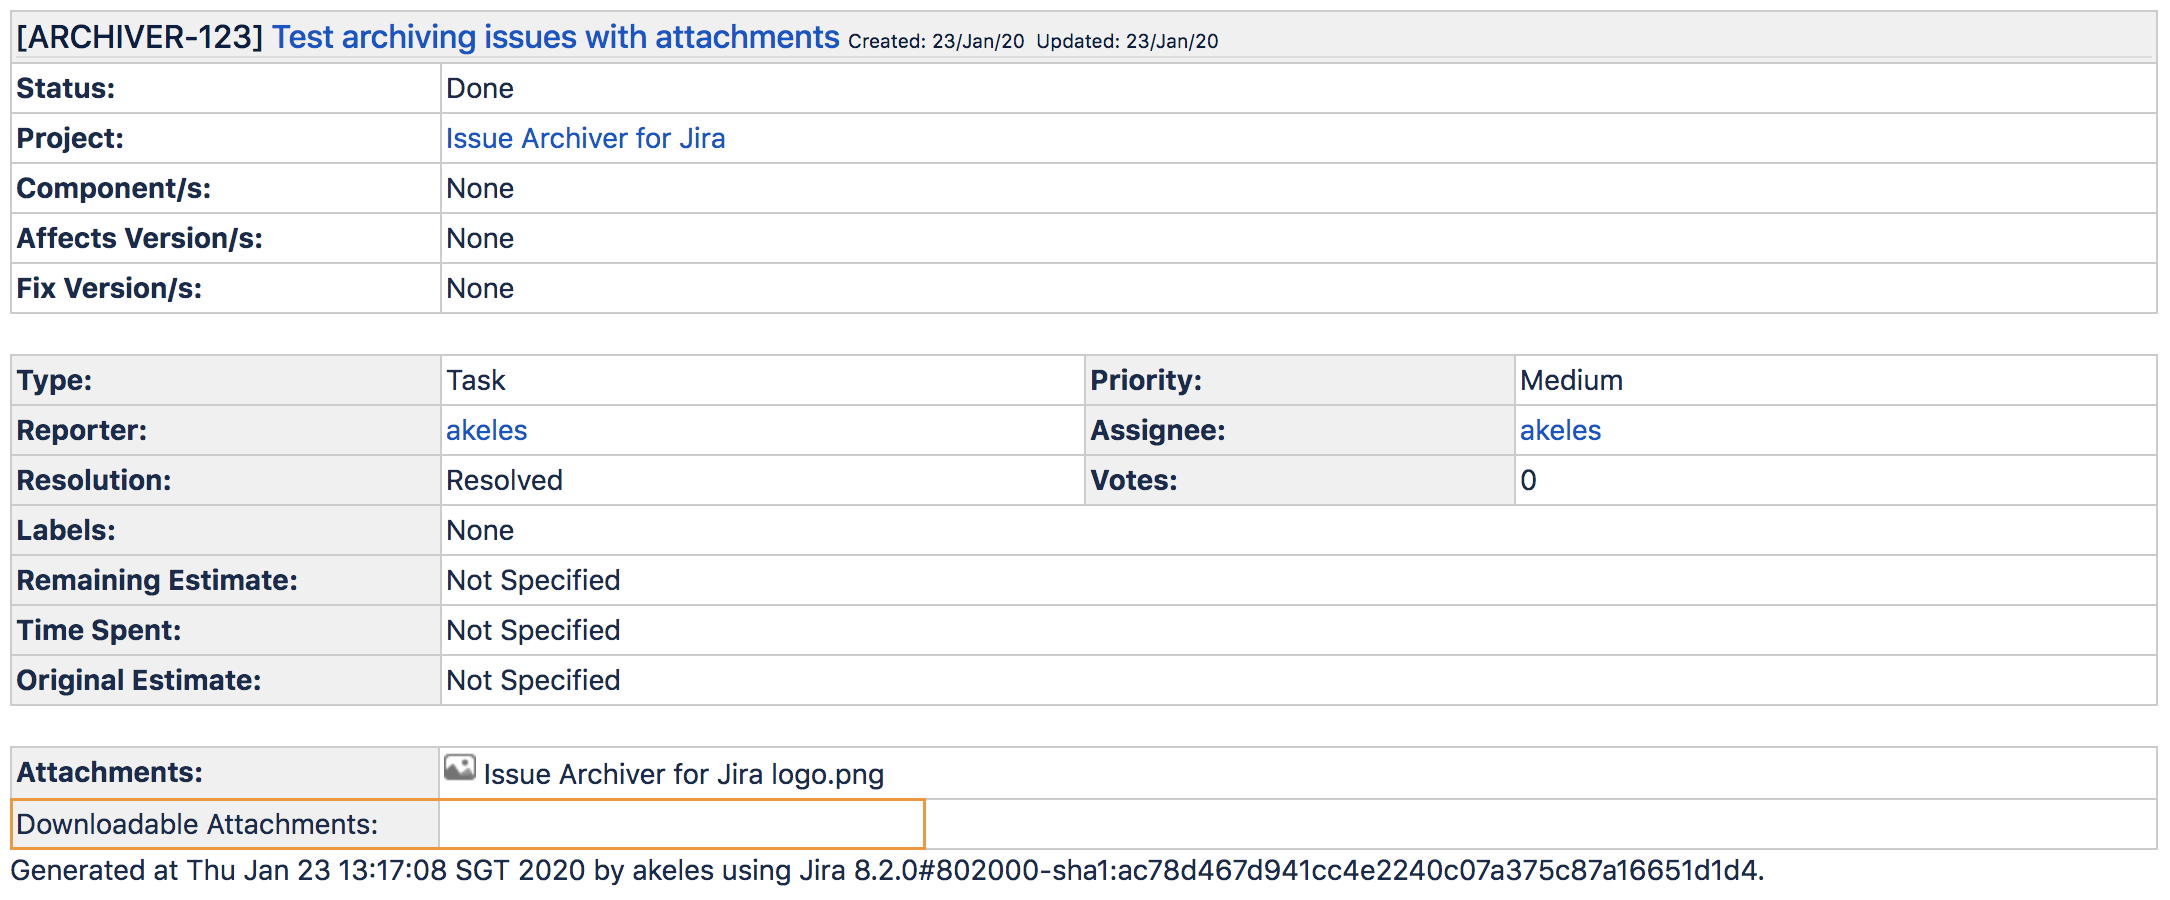Click the ARCHIVER-123 issue key

139,37
